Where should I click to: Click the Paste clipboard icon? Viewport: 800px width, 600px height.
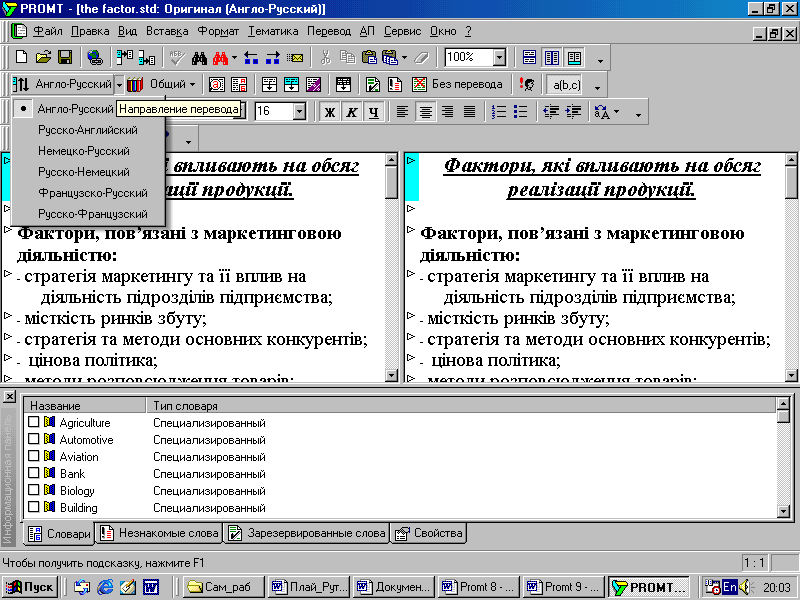tap(369, 58)
